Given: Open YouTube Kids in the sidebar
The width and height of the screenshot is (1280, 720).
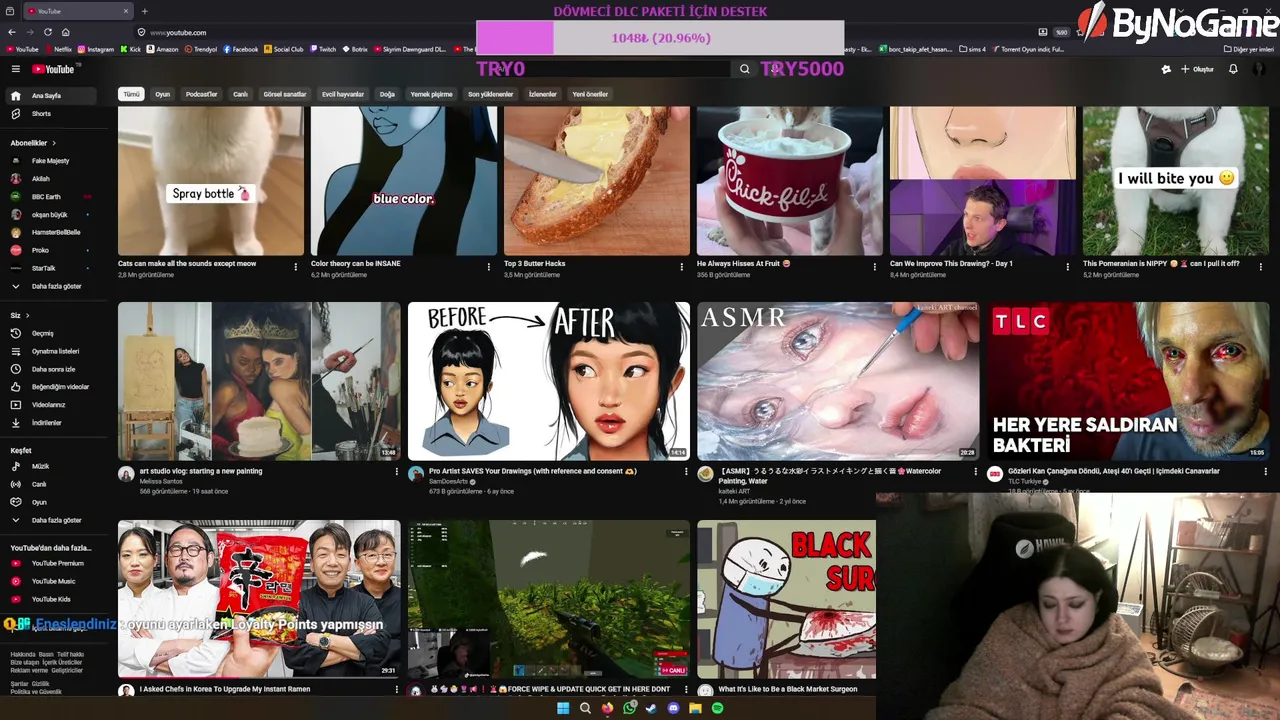Looking at the screenshot, I should (x=51, y=600).
